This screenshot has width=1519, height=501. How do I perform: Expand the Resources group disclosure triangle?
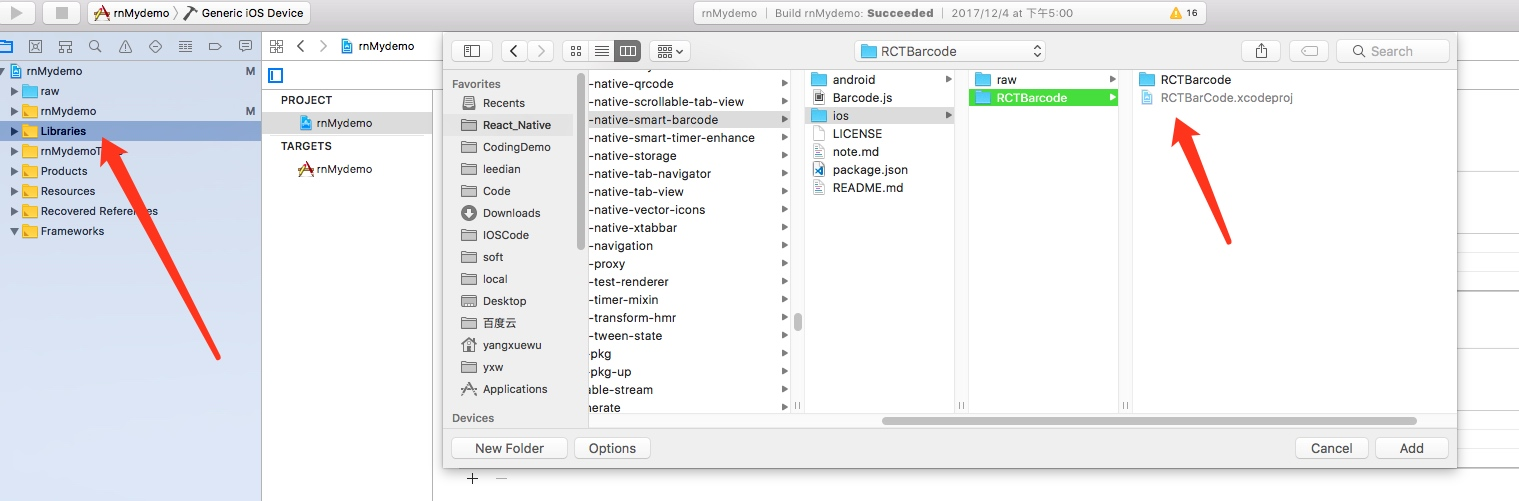(14, 191)
